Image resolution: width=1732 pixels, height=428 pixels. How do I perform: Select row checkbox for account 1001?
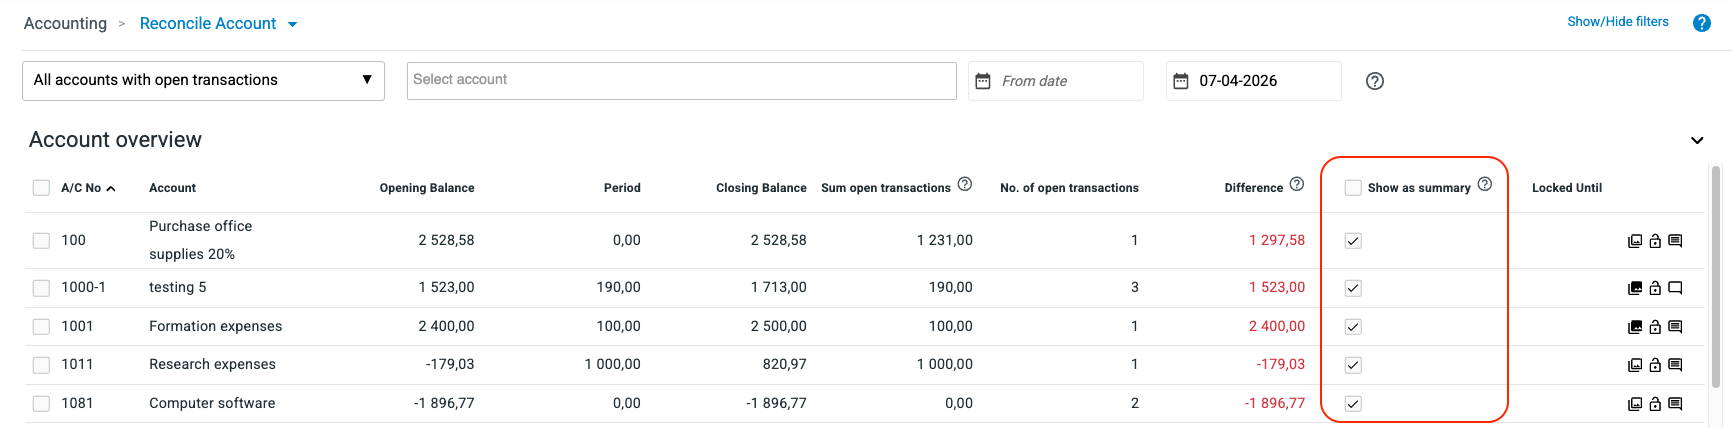(41, 327)
